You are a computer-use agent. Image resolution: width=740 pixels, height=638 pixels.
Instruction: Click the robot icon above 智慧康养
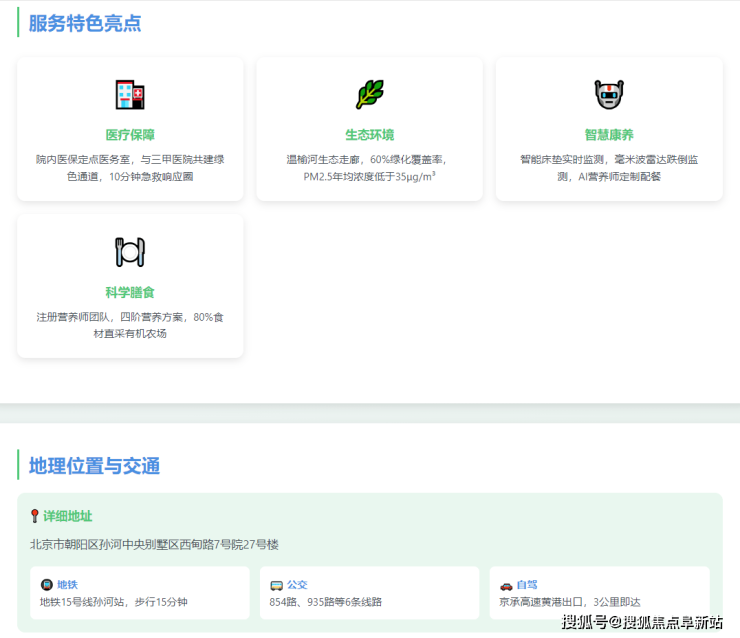[x=608, y=95]
